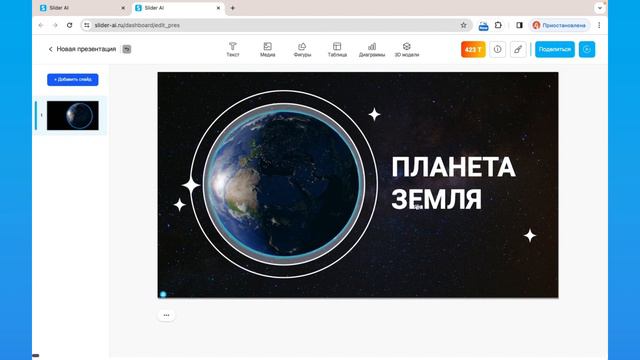Click the Новая презентация title
The height and width of the screenshot is (360, 640).
[x=86, y=49]
